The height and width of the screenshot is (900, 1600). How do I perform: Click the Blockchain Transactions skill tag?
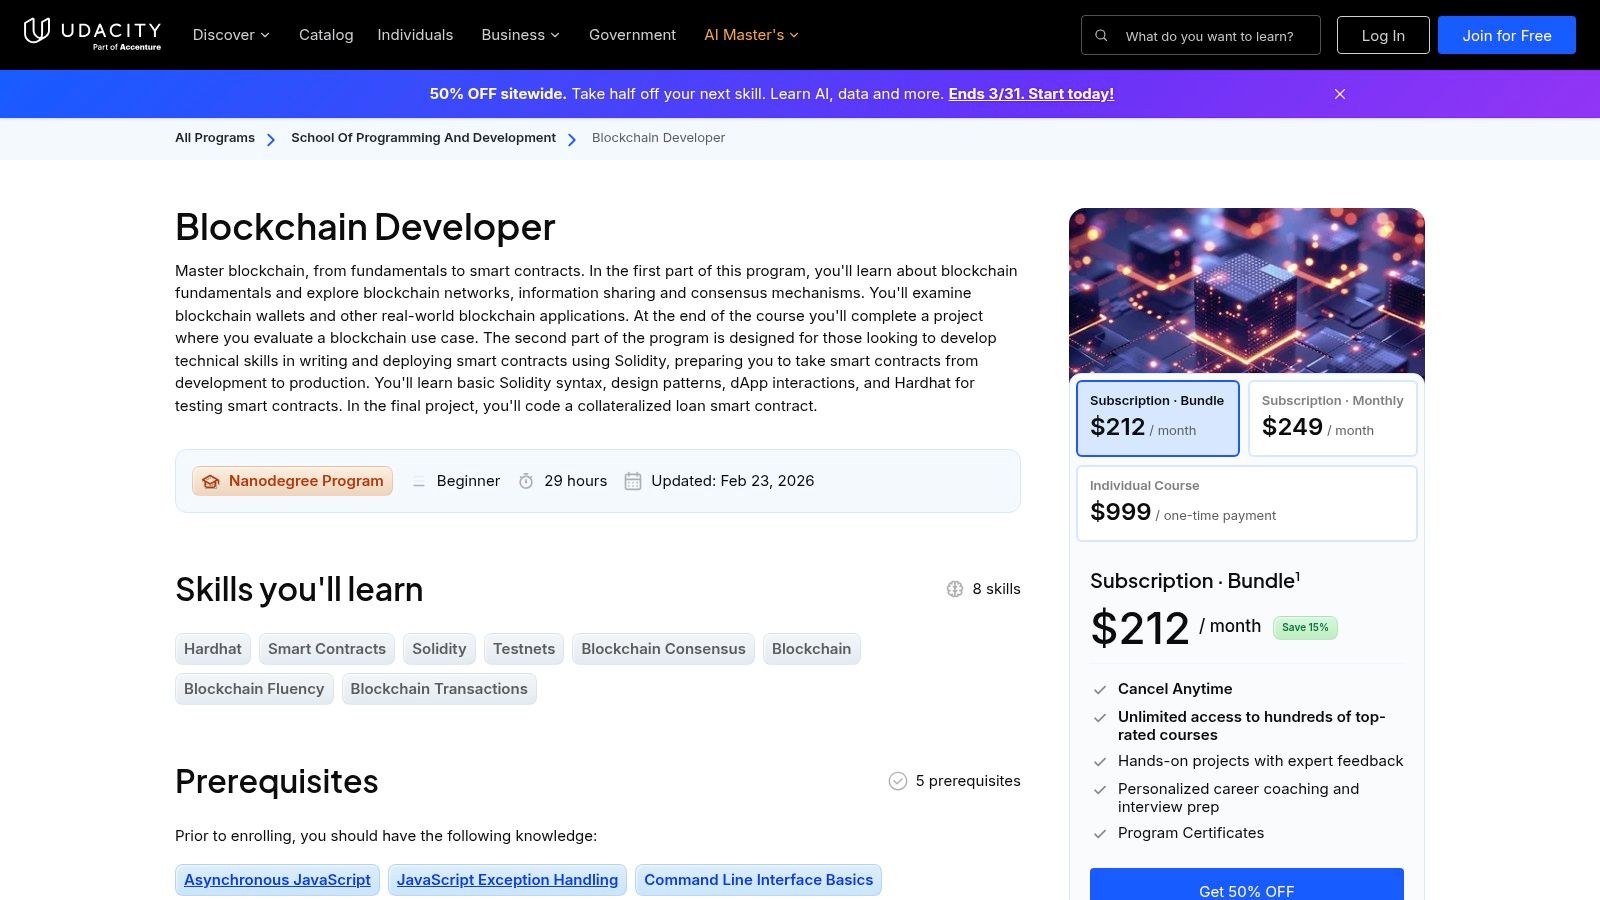point(439,689)
